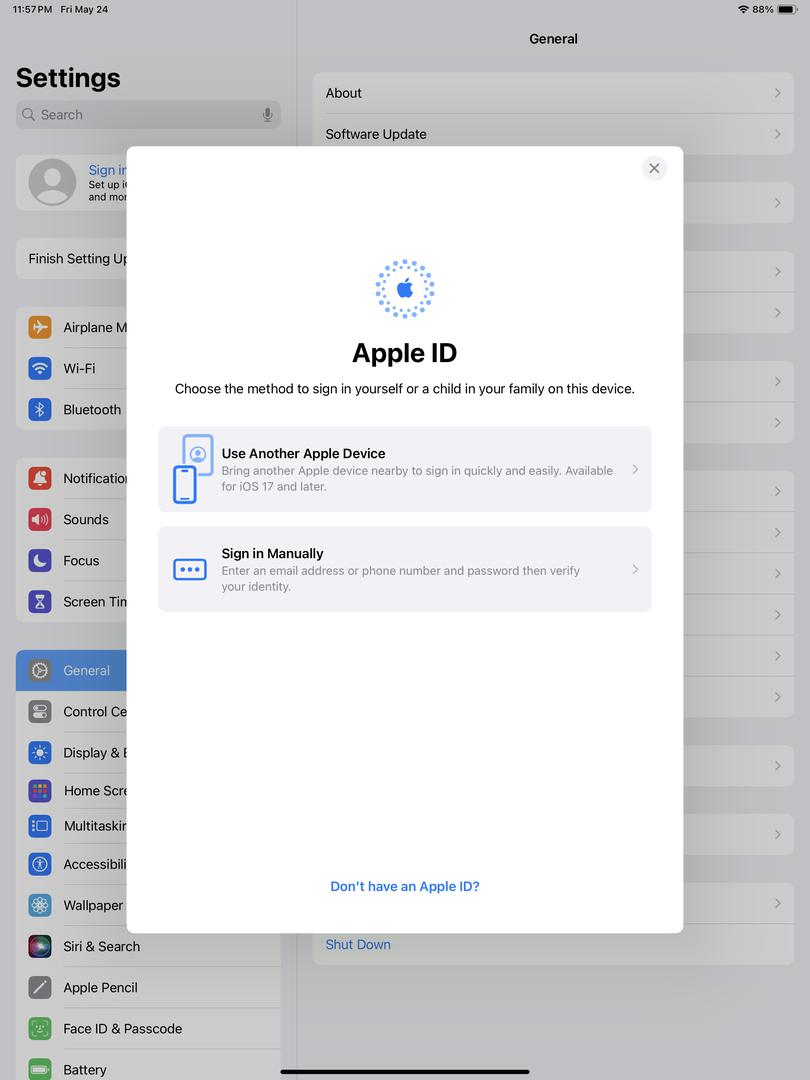
Task: Open Home Screen grid icon
Action: (40, 791)
